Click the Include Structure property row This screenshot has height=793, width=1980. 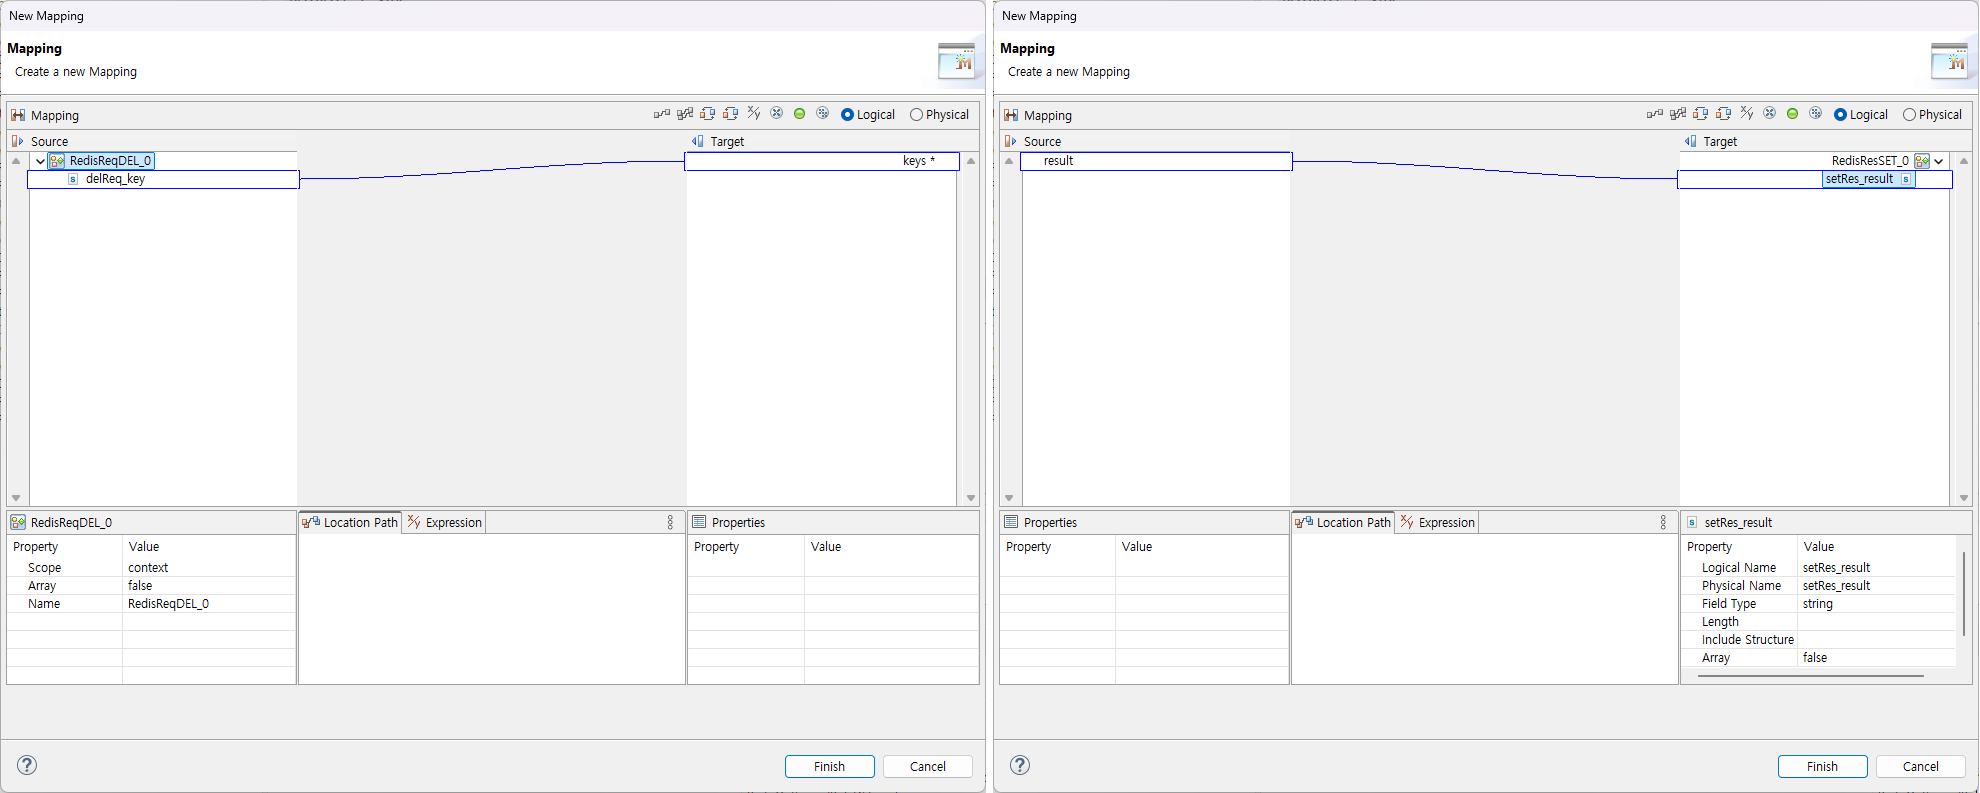click(x=1820, y=640)
